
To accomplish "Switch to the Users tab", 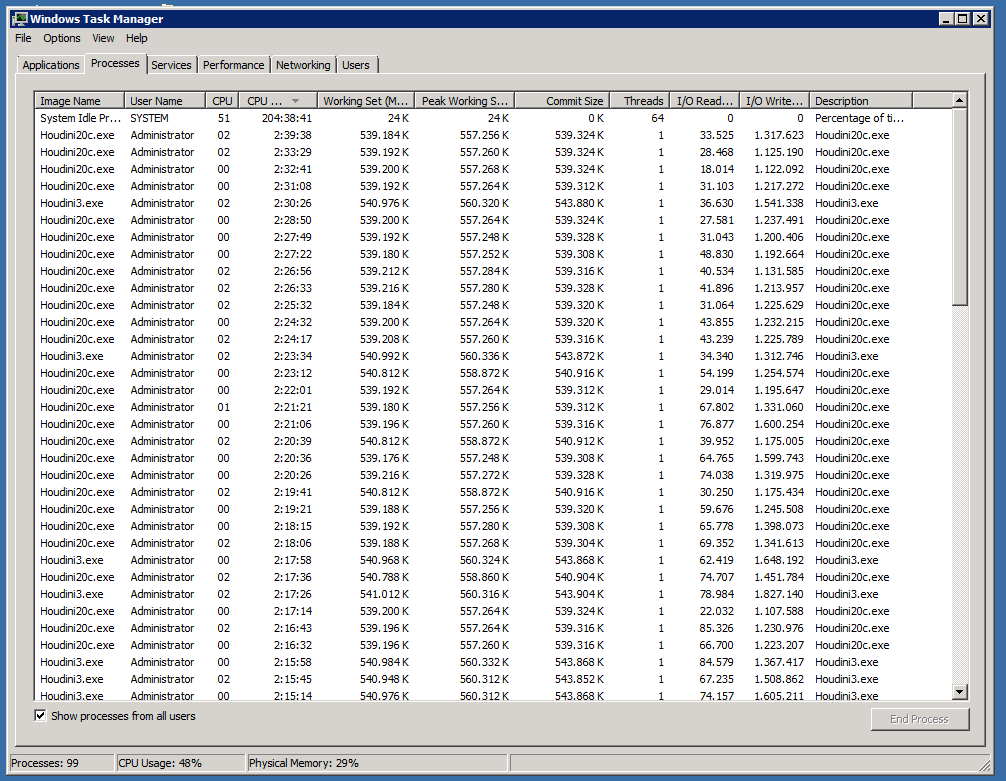I will pos(356,65).
